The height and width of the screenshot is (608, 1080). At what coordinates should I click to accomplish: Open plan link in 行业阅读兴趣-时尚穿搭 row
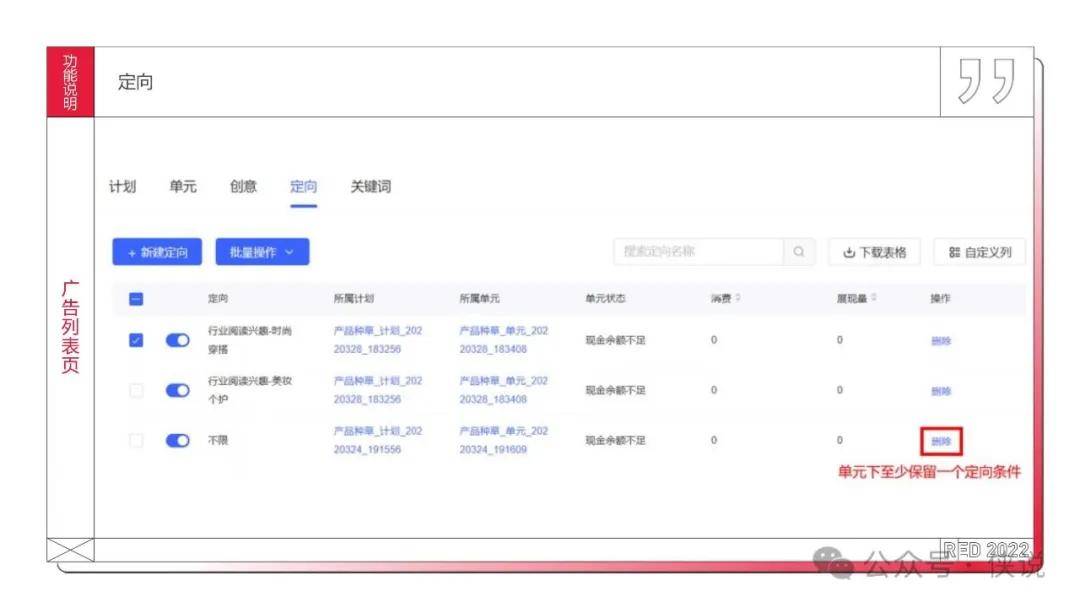(378, 340)
